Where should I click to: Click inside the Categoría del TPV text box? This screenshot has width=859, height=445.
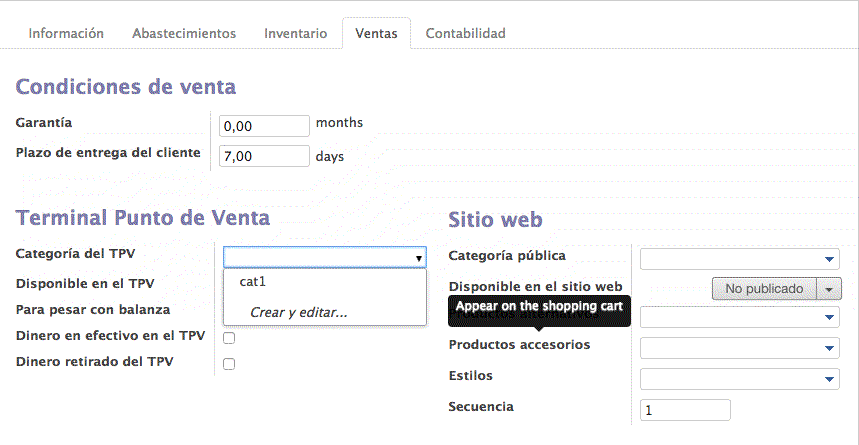click(x=317, y=257)
